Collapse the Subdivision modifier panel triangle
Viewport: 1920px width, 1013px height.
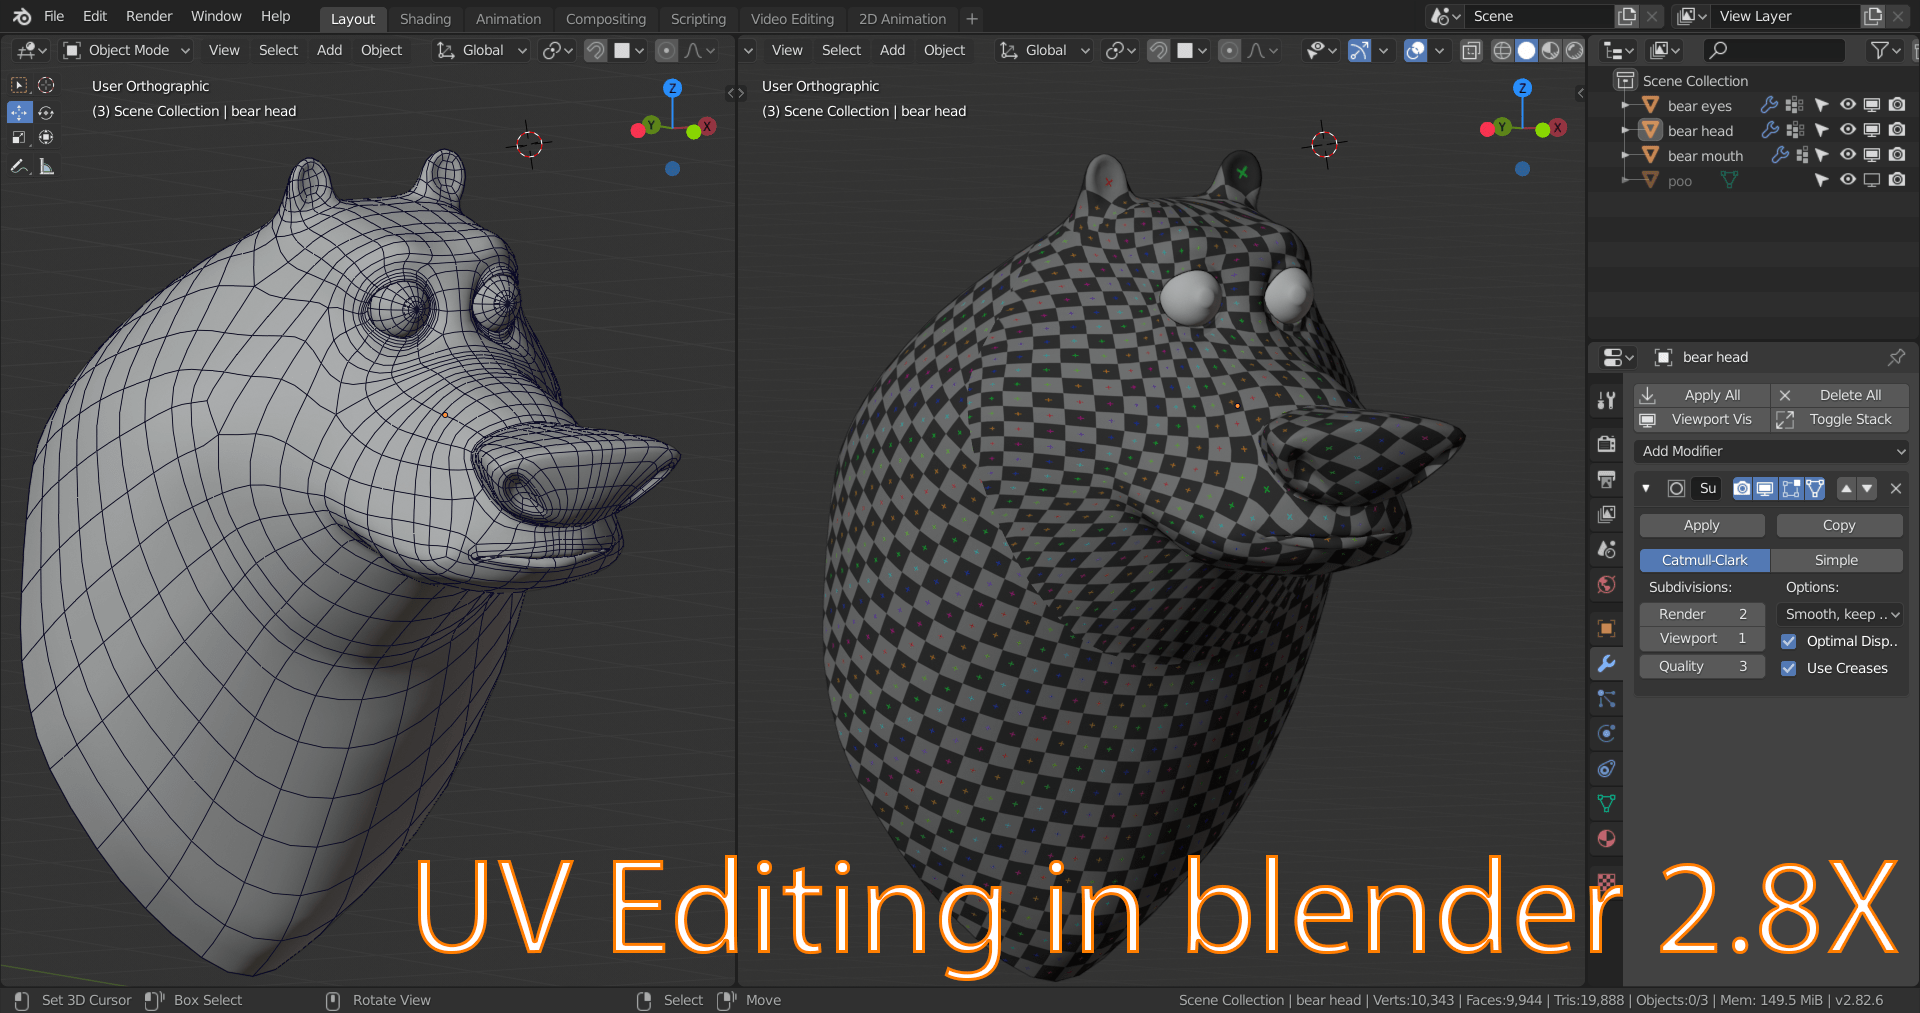click(x=1646, y=488)
